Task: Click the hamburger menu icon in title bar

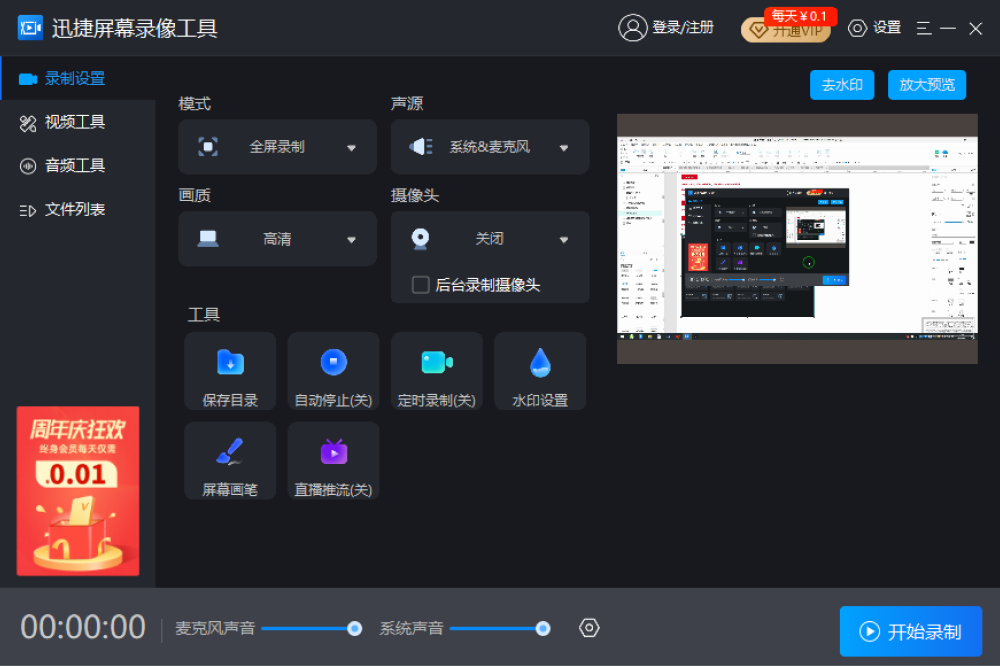Action: [x=923, y=28]
